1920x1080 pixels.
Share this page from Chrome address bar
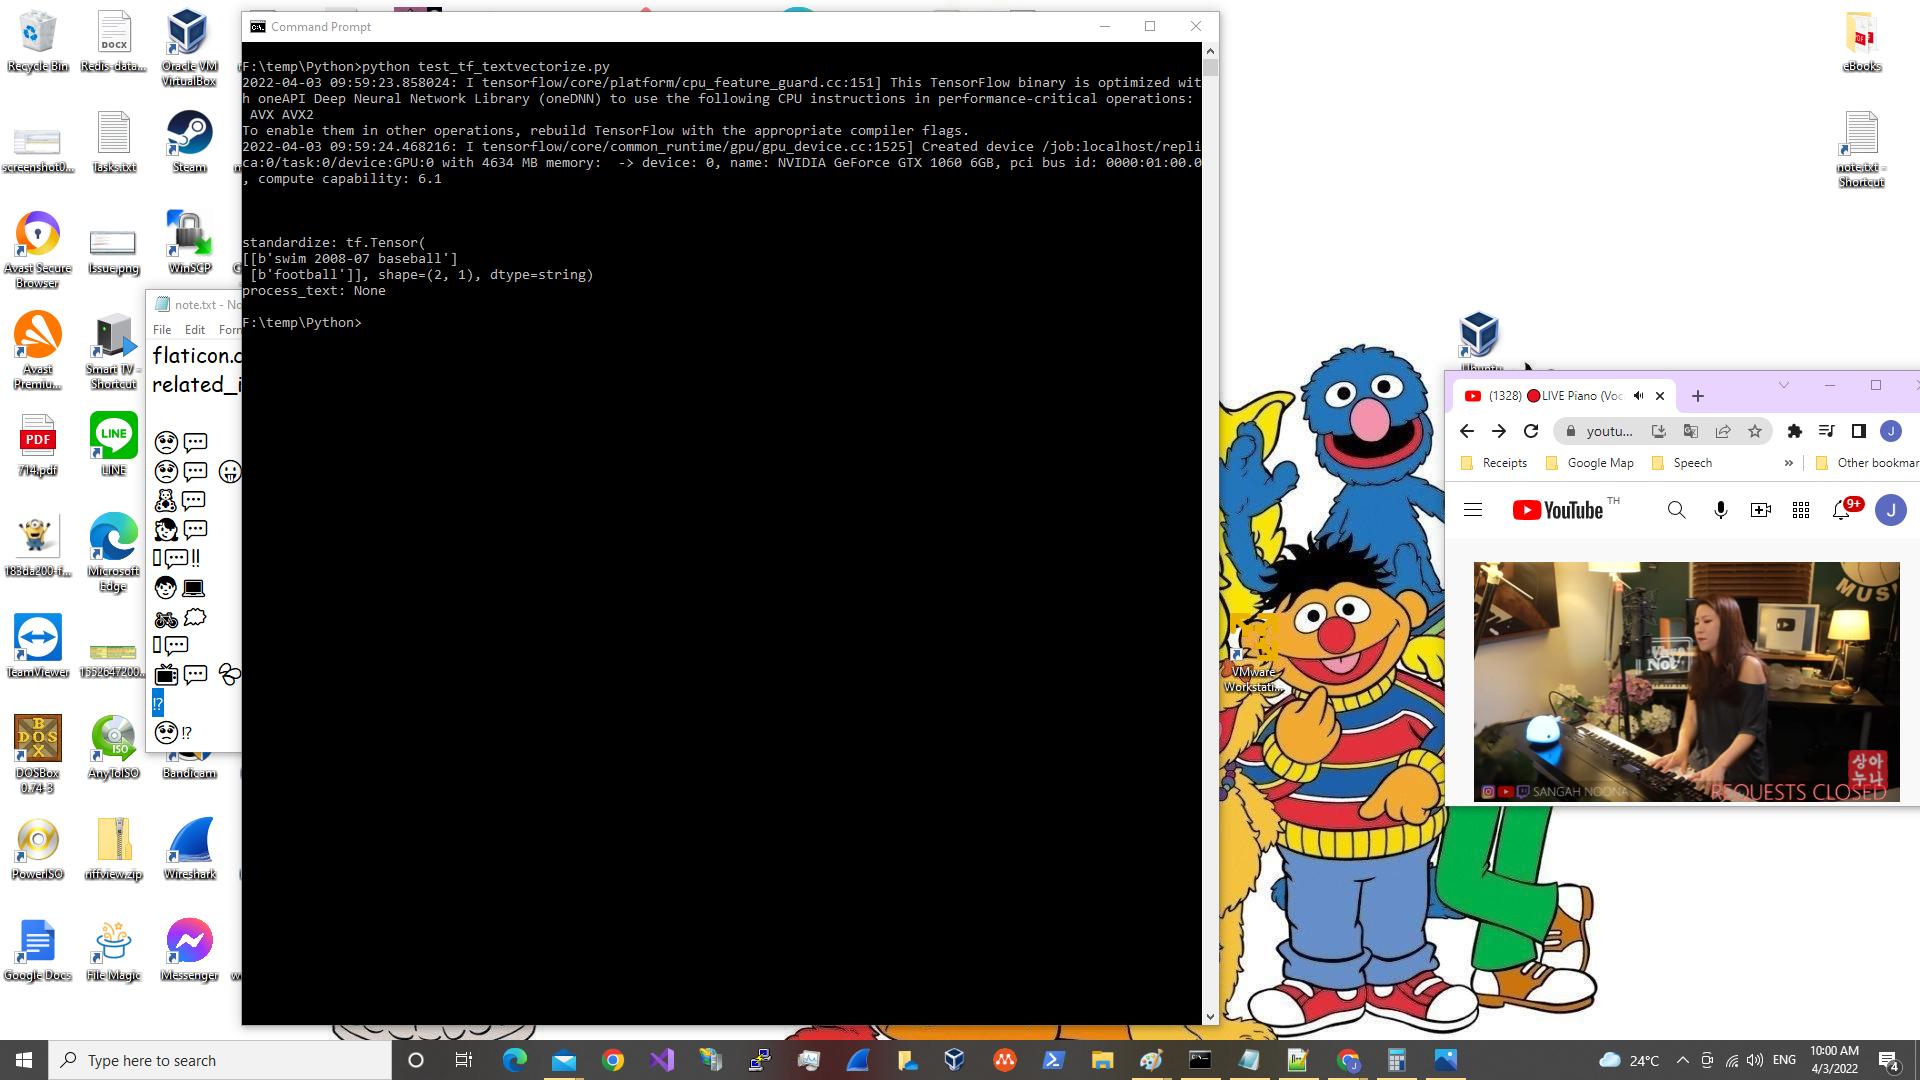coord(1723,431)
